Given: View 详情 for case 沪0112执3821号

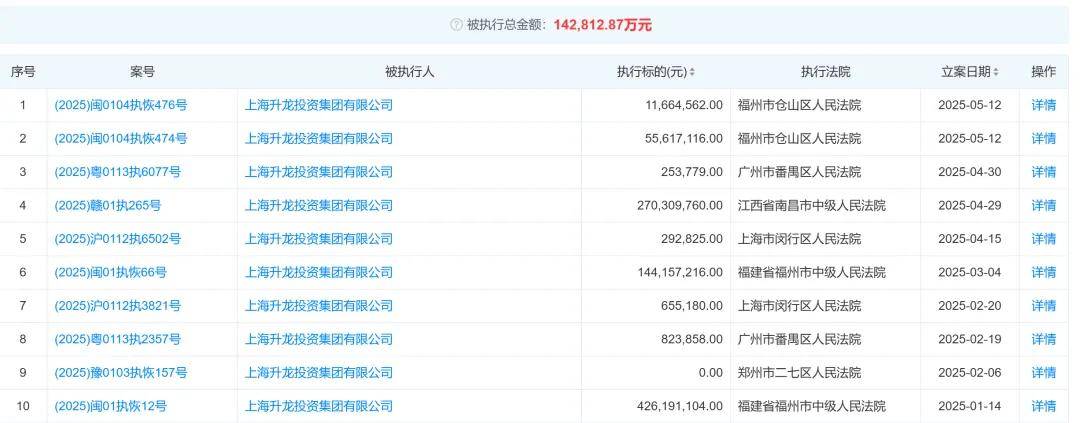Looking at the screenshot, I should [x=1043, y=306].
